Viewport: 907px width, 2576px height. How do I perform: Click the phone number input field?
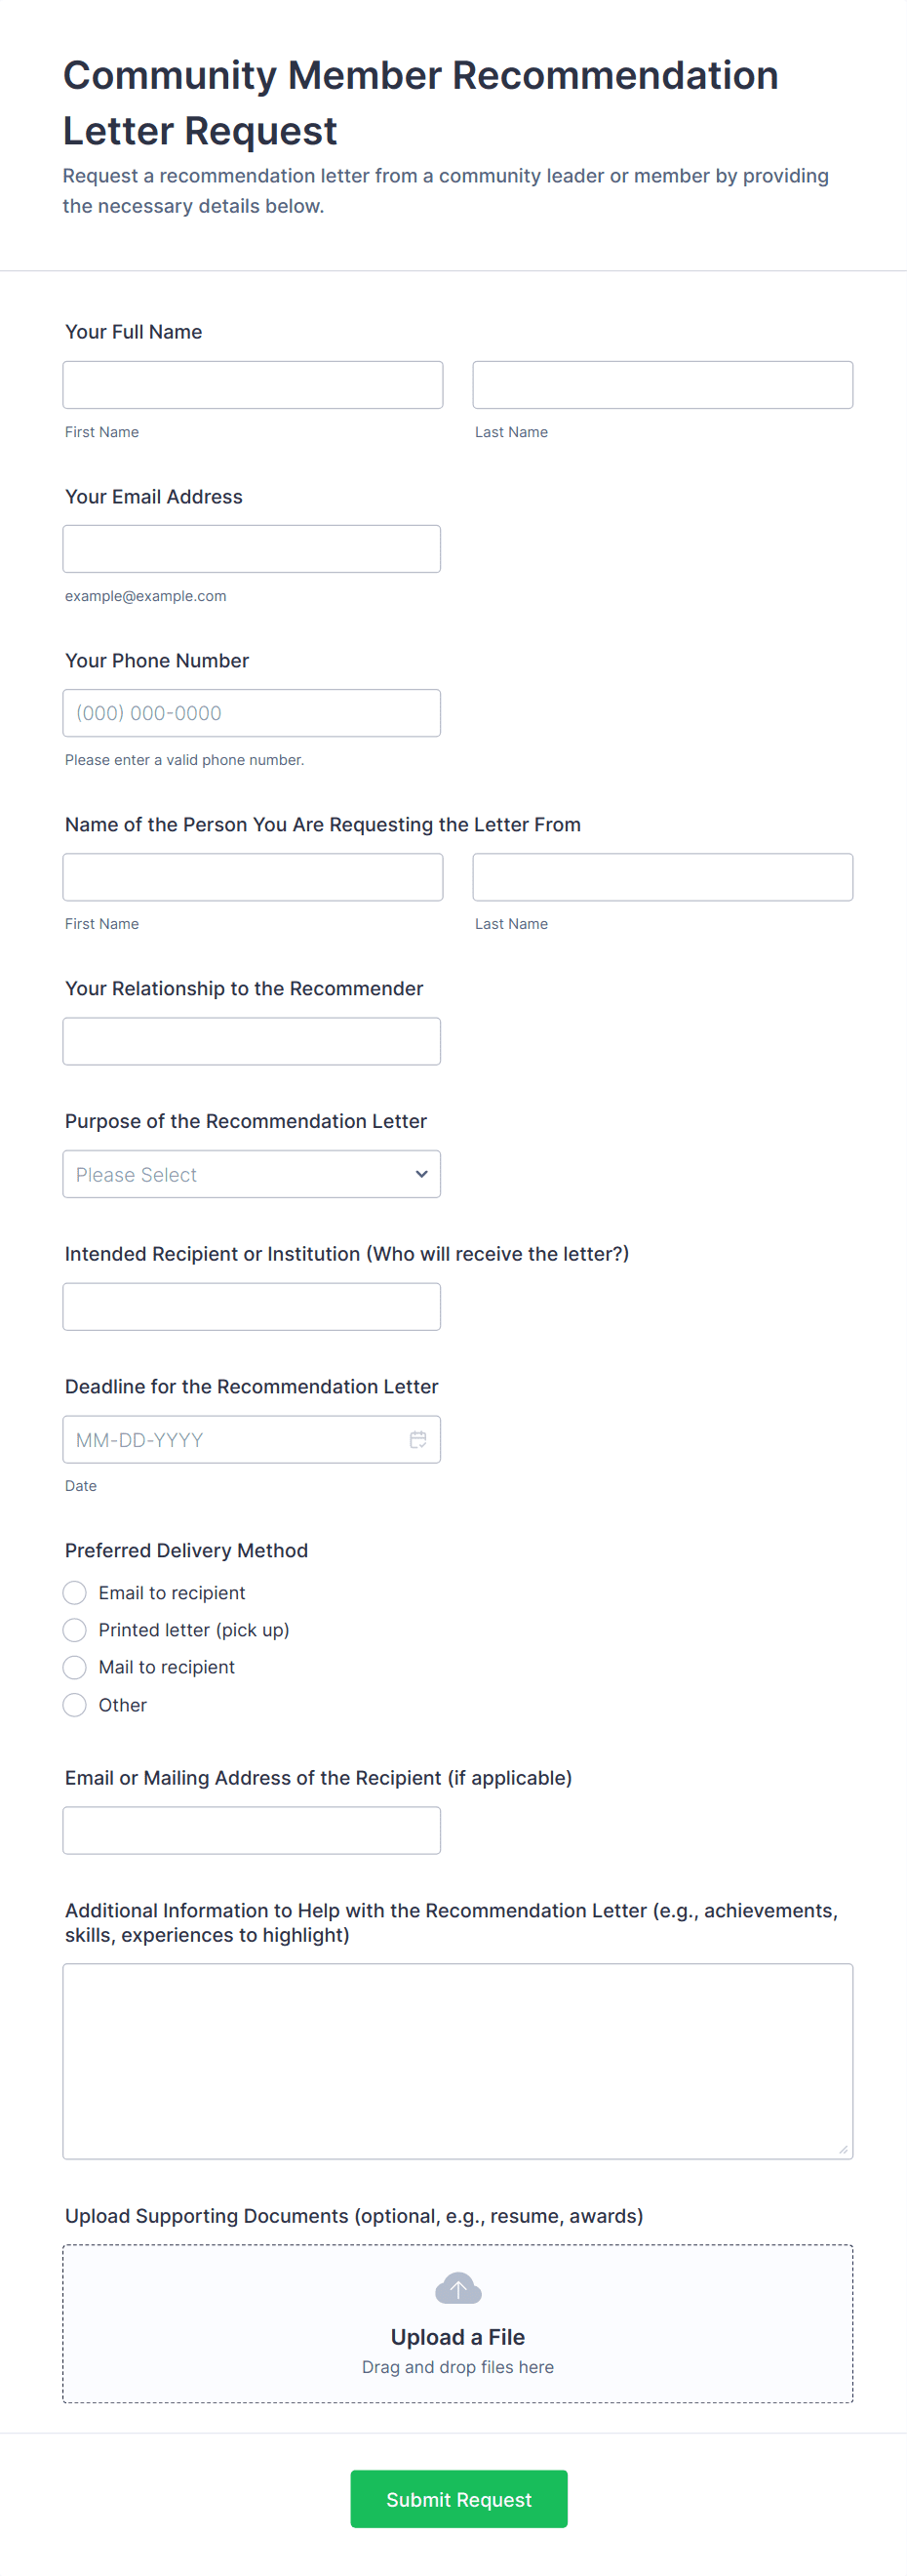pyautogui.click(x=251, y=713)
